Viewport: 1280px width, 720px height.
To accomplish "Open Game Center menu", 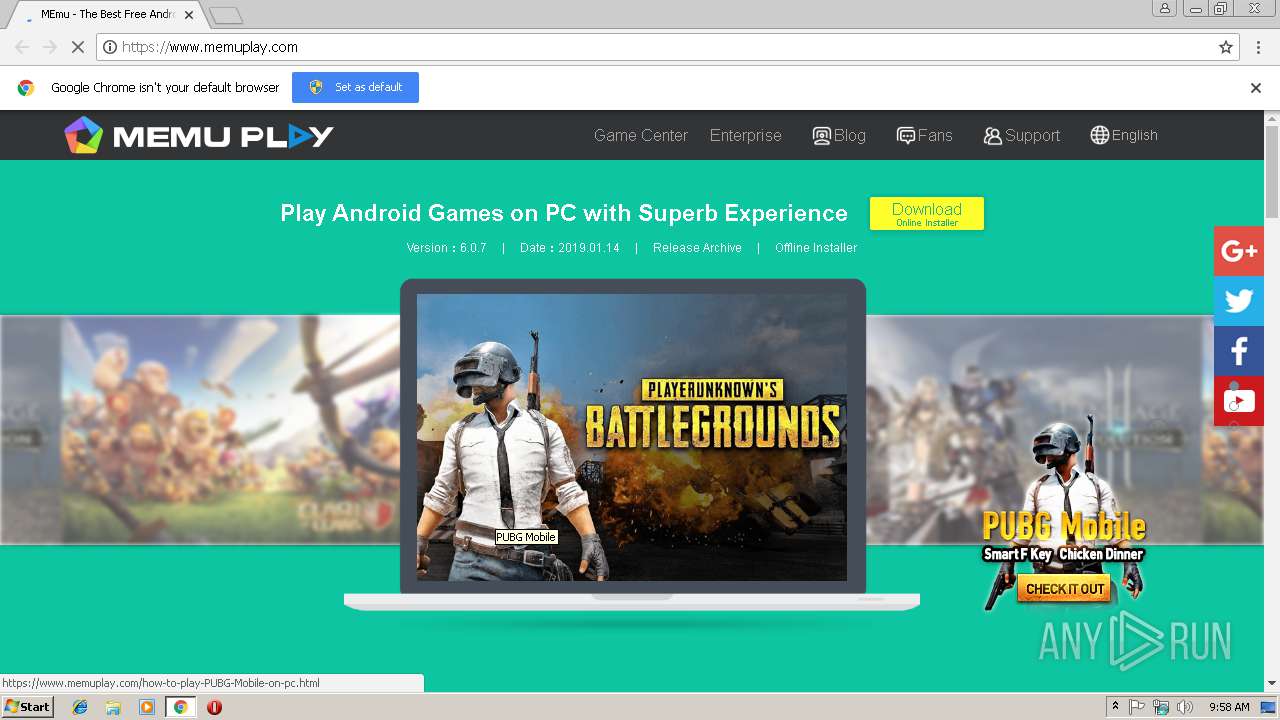I will [641, 135].
